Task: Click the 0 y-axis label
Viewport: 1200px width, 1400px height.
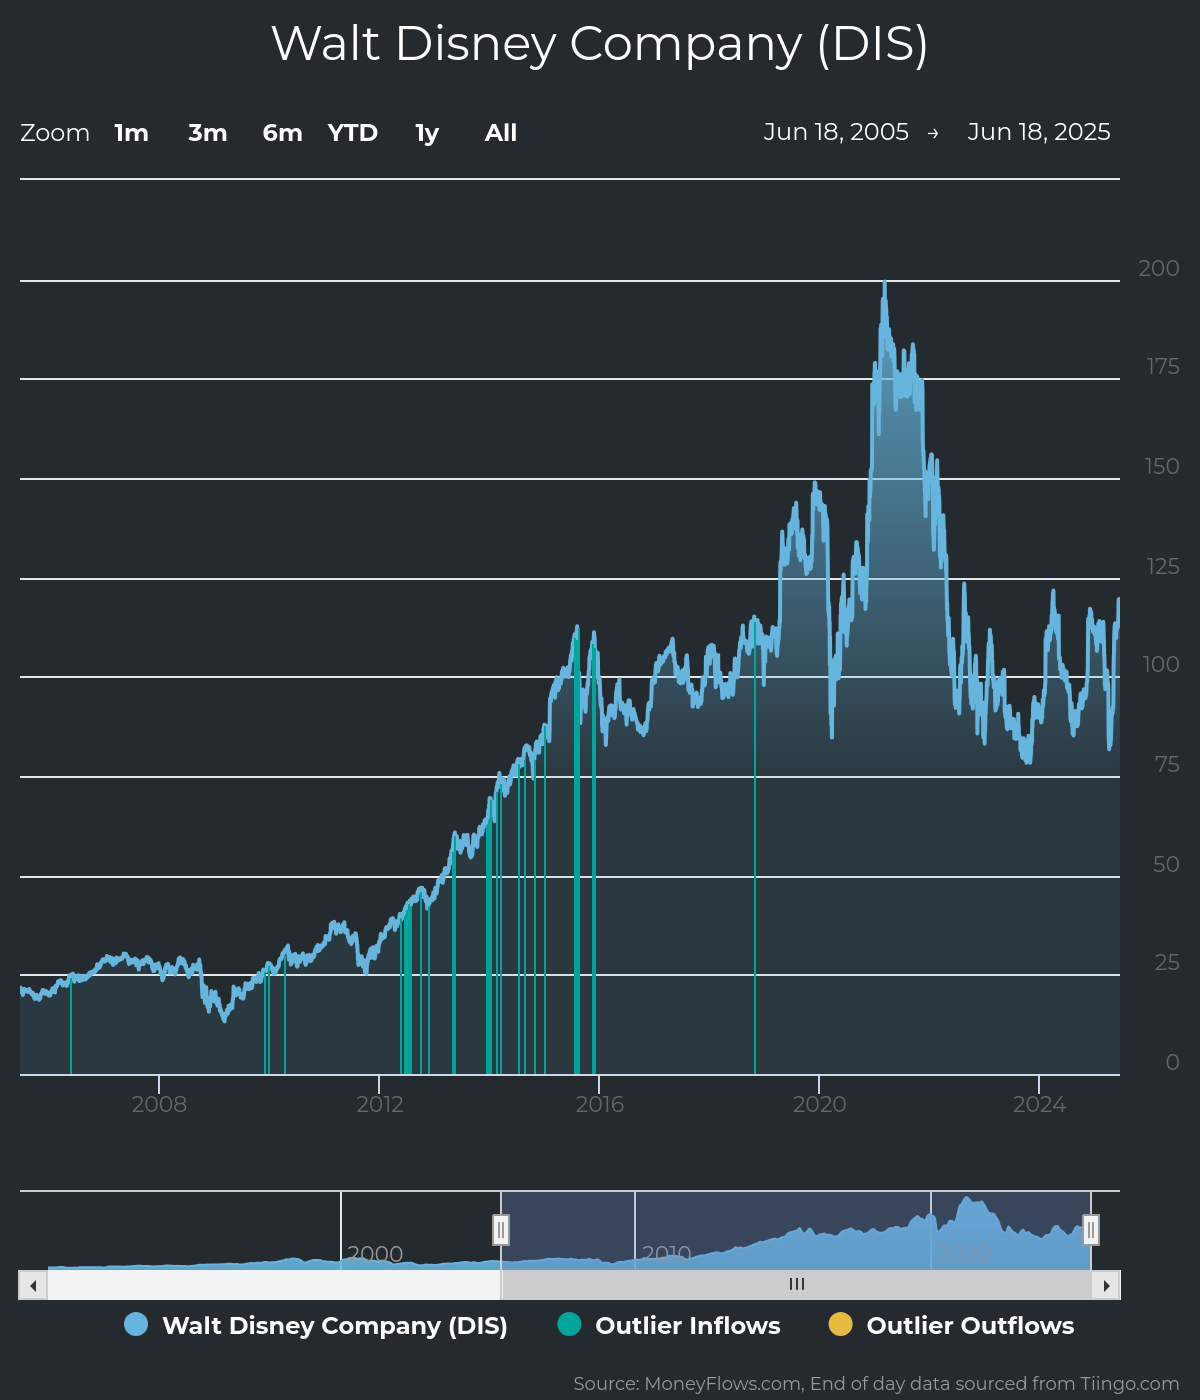Action: tap(1173, 1063)
